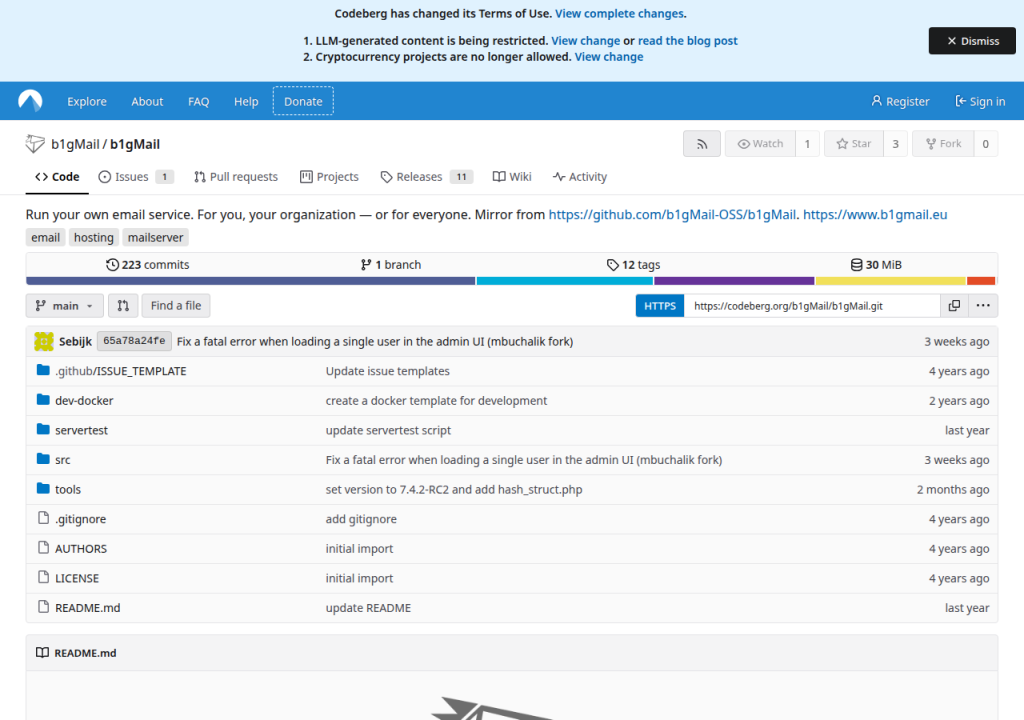The height and width of the screenshot is (720, 1024).
Task: Open the repository RSS feed icon
Action: [702, 144]
